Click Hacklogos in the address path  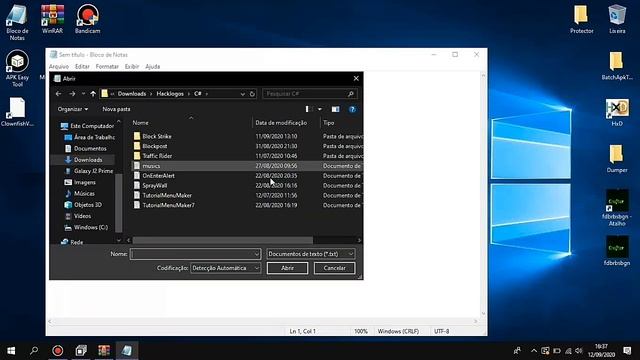[170, 94]
